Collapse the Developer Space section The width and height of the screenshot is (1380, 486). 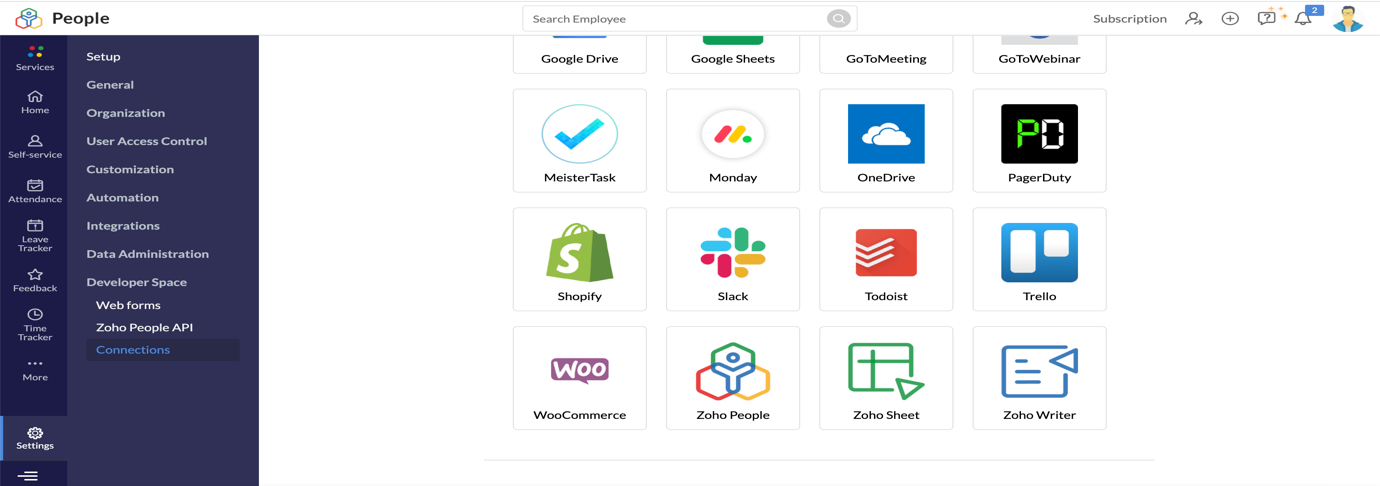137,282
